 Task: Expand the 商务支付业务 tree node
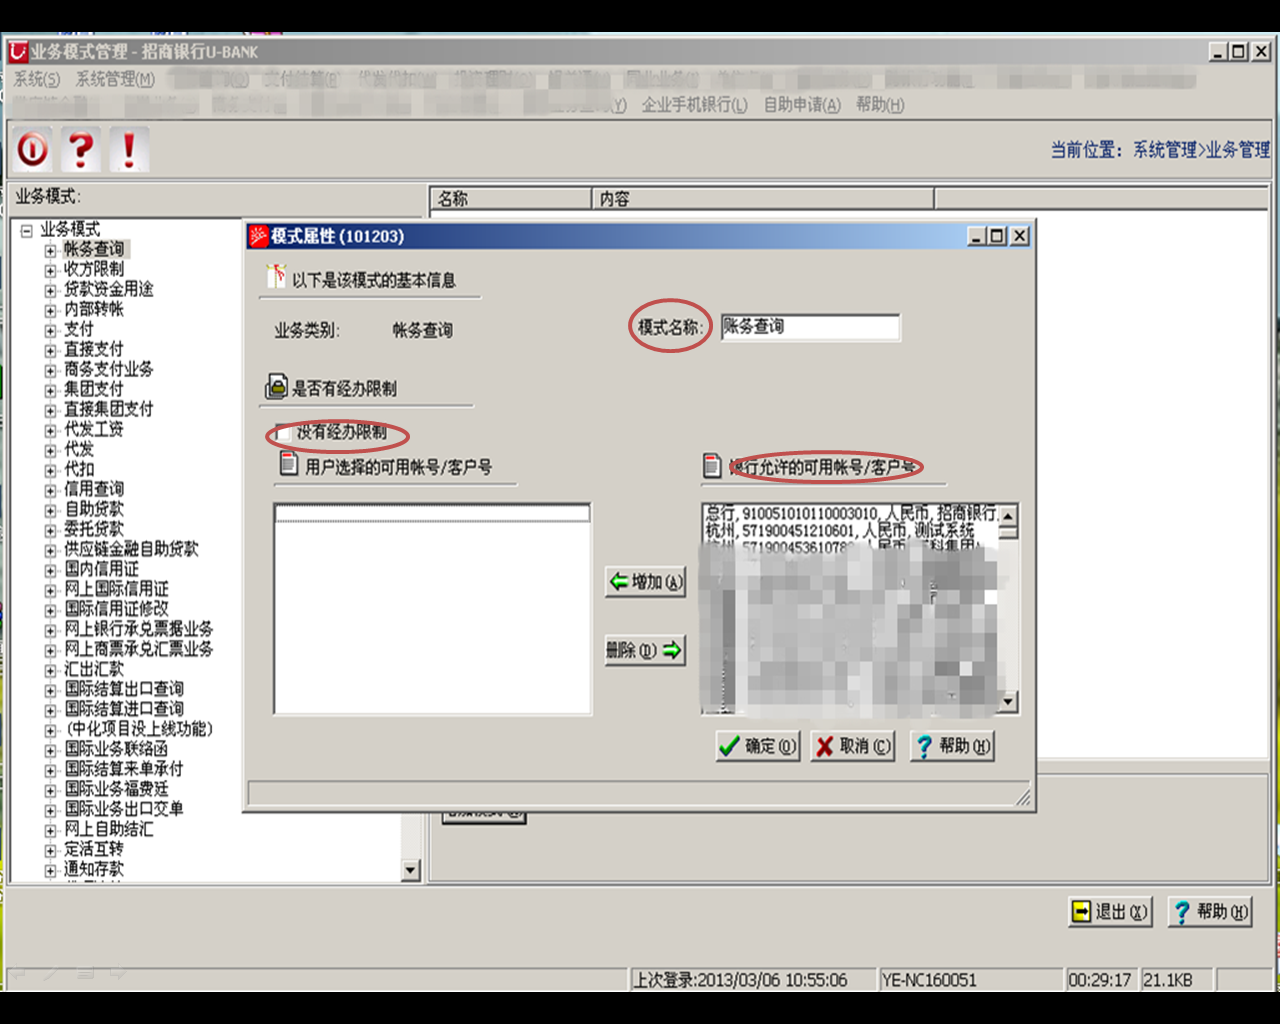pos(50,370)
